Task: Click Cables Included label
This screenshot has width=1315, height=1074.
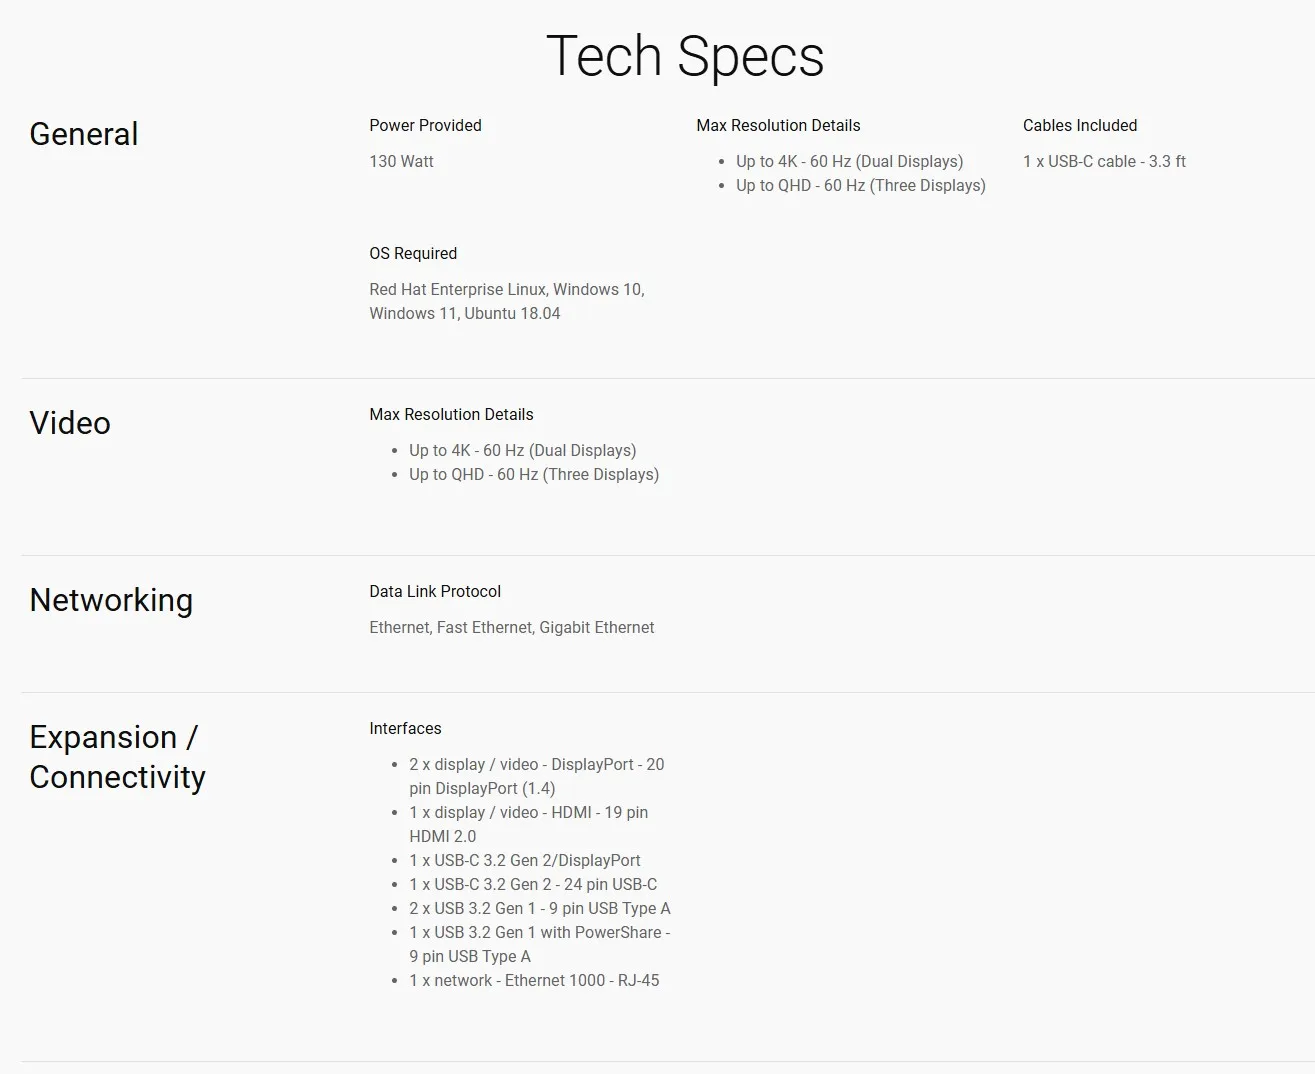Action: pos(1079,125)
